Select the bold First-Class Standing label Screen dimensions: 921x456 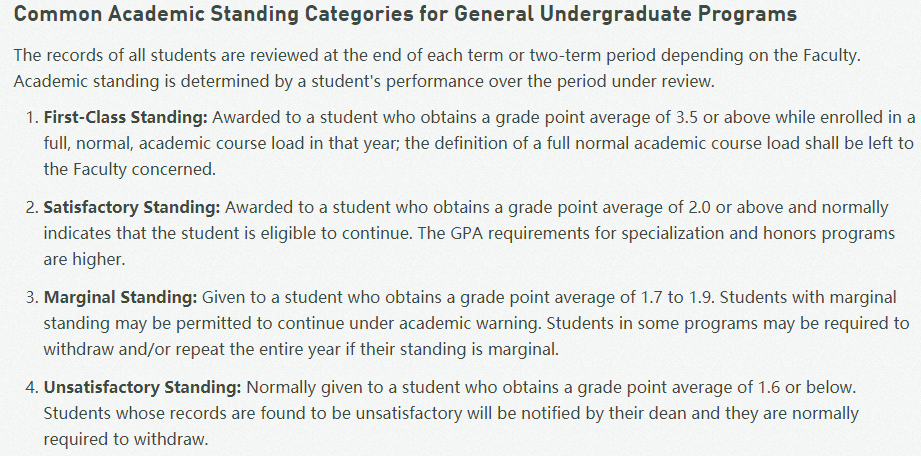(x=124, y=118)
